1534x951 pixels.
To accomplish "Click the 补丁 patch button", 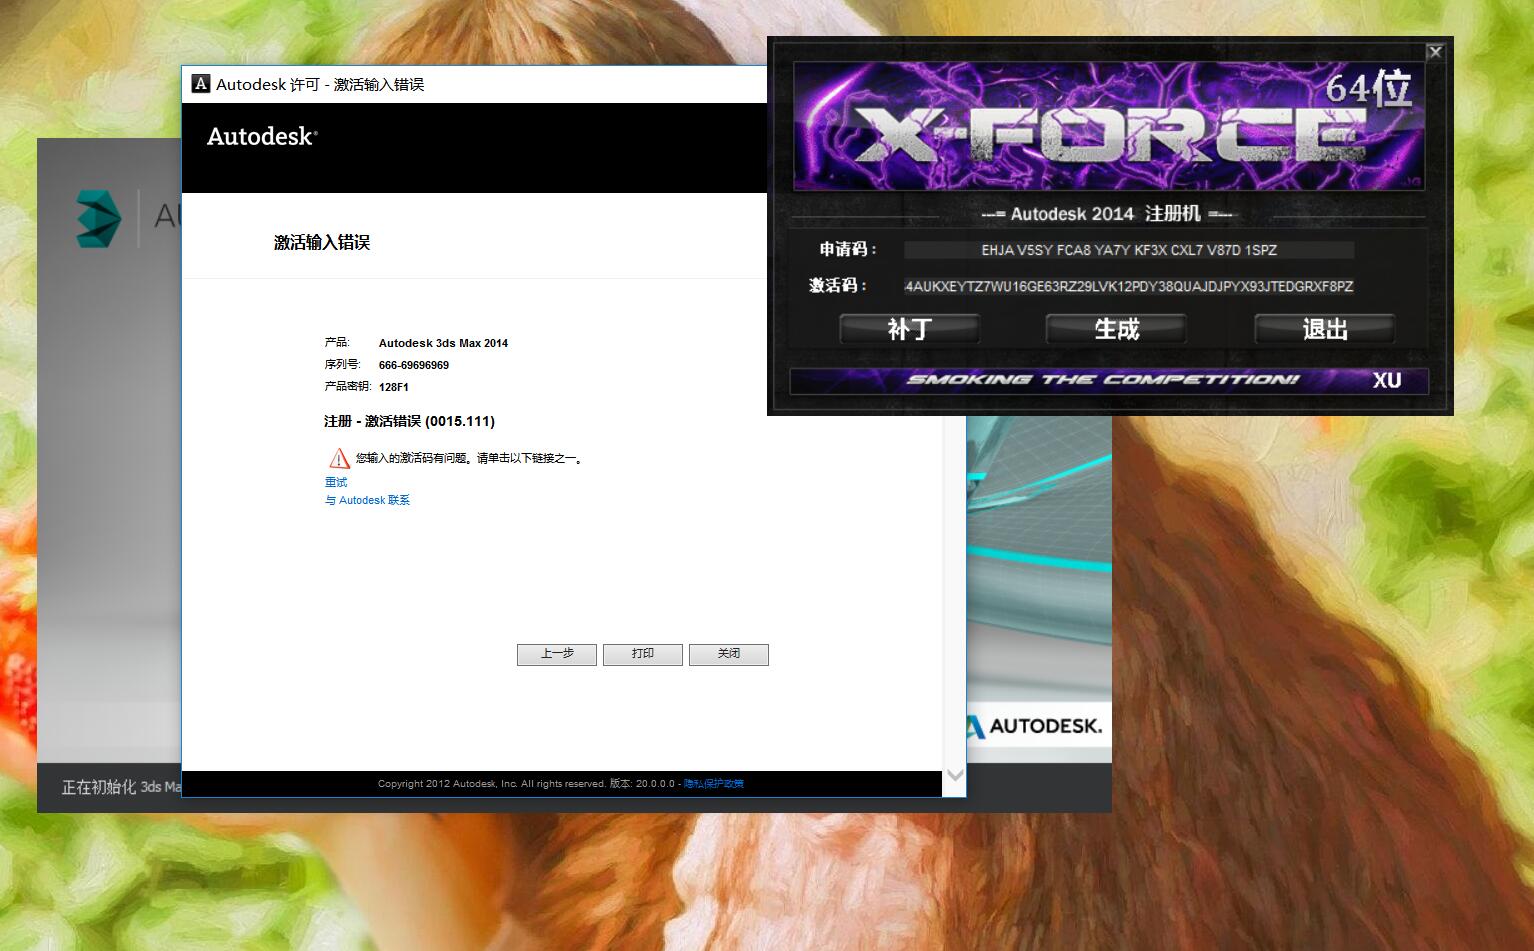I will 909,329.
